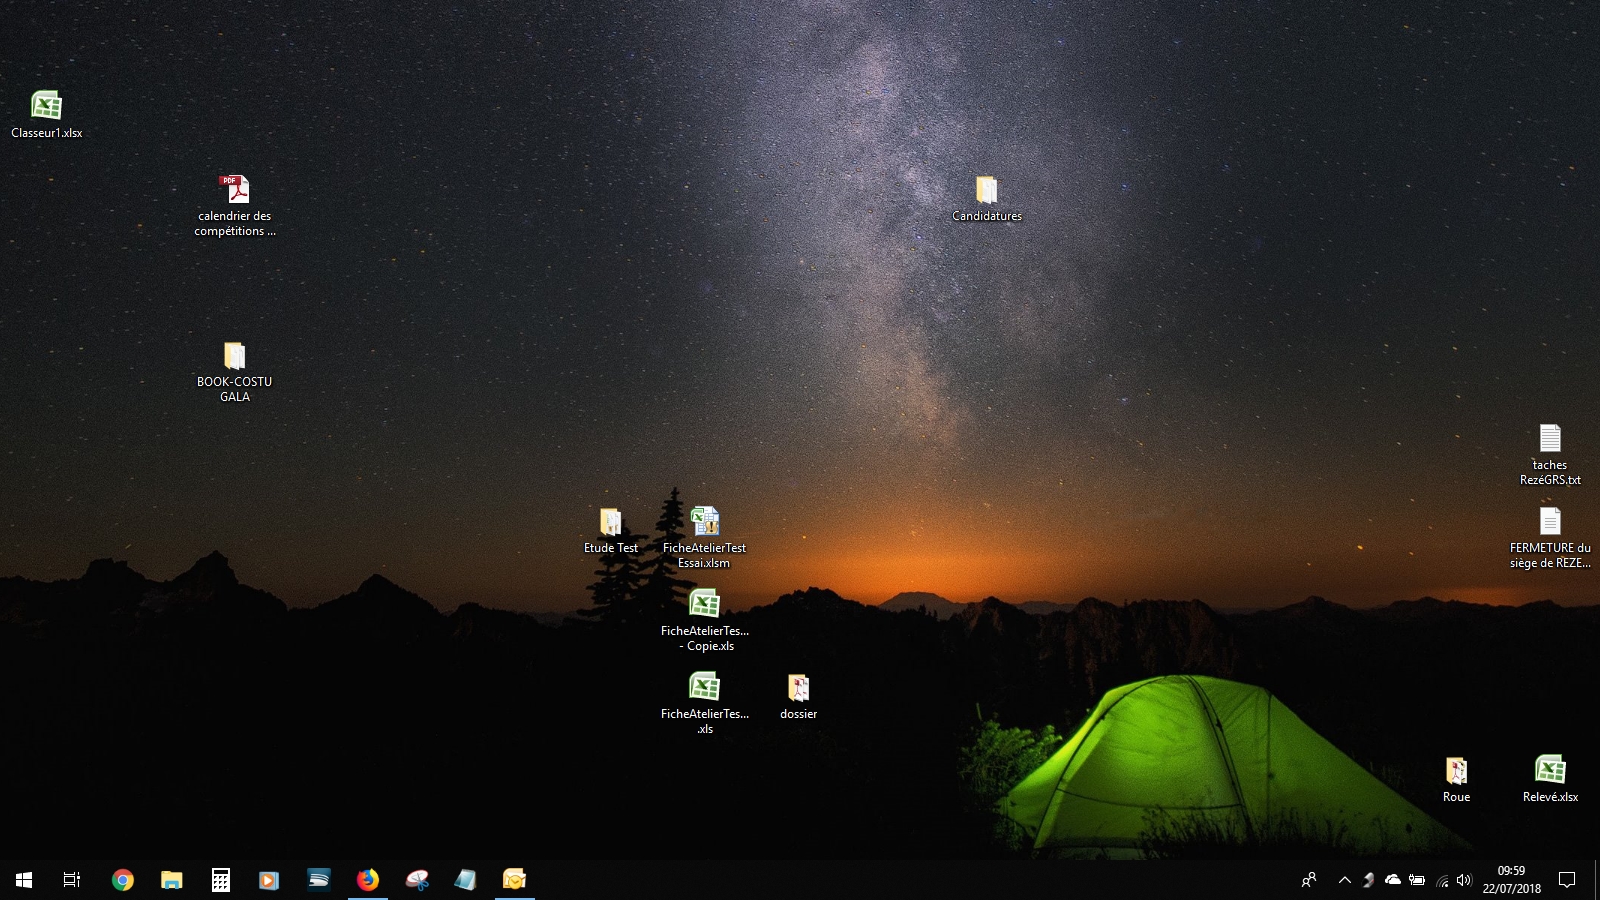The height and width of the screenshot is (900, 1600).
Task: Launch Google Chrome from the taskbar
Action: 123,880
